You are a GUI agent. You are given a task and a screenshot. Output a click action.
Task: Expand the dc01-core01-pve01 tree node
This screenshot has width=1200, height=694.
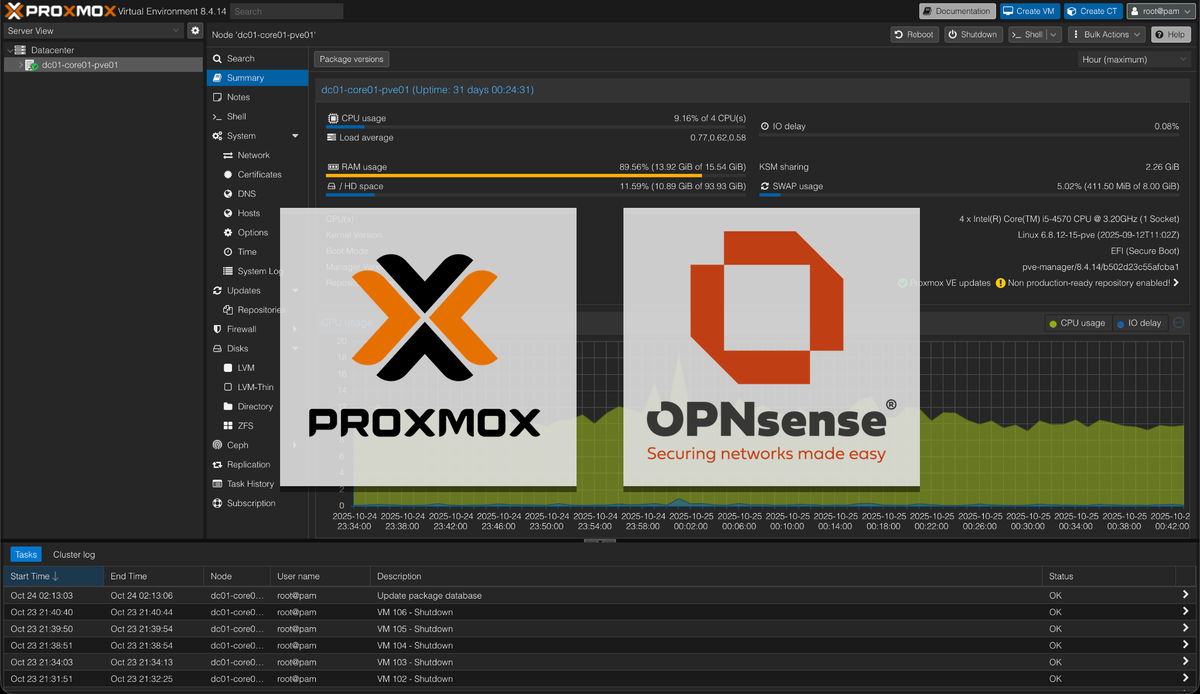21,64
